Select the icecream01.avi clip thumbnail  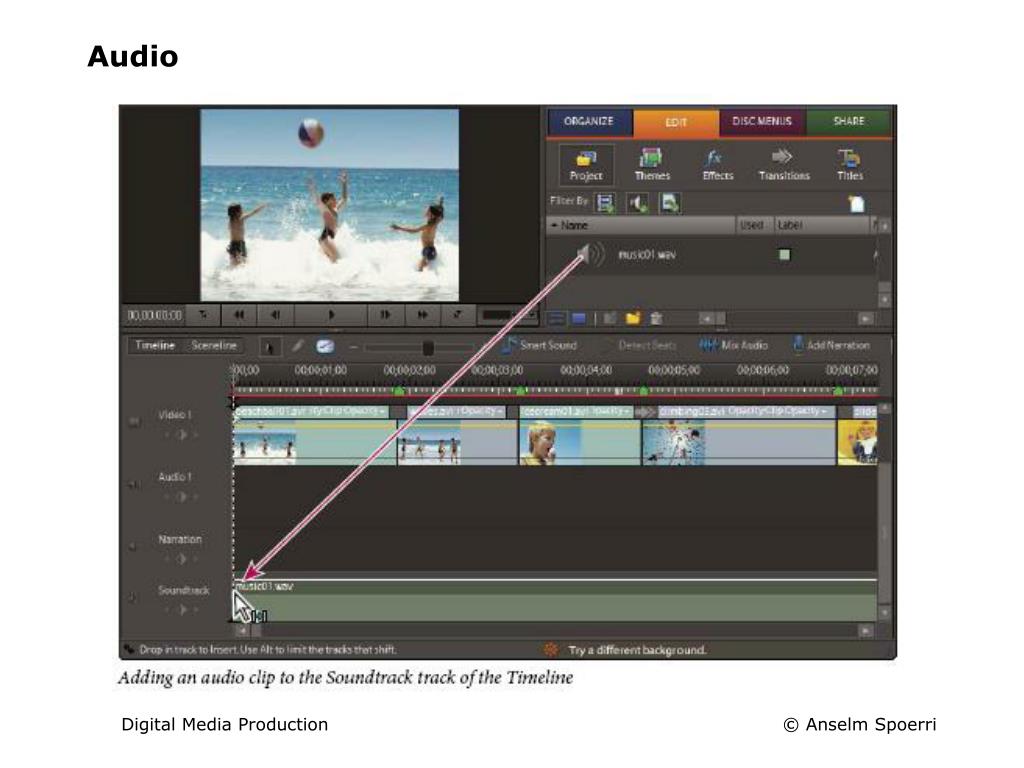549,442
